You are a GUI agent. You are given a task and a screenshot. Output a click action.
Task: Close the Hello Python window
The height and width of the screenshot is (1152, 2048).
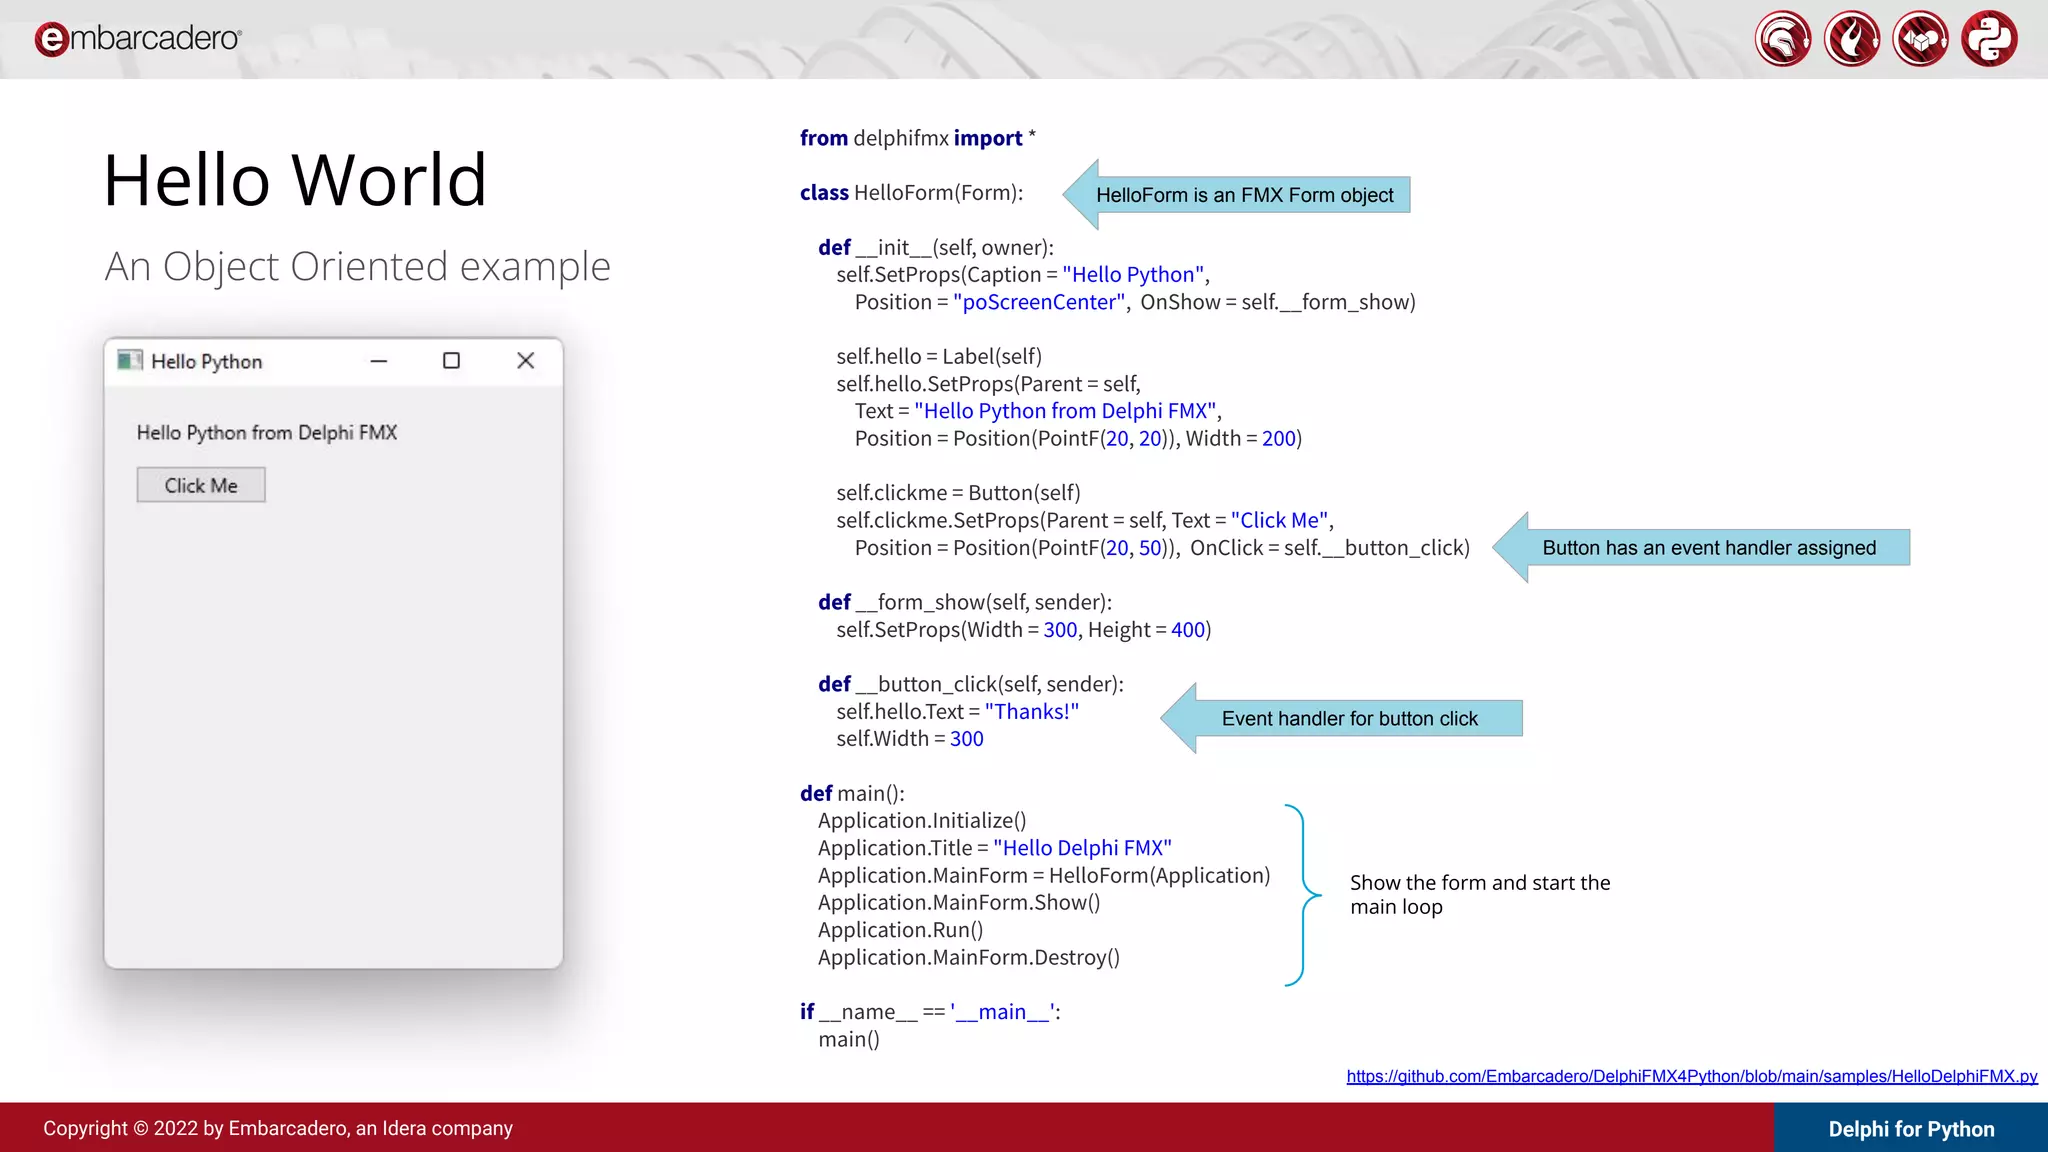[525, 361]
